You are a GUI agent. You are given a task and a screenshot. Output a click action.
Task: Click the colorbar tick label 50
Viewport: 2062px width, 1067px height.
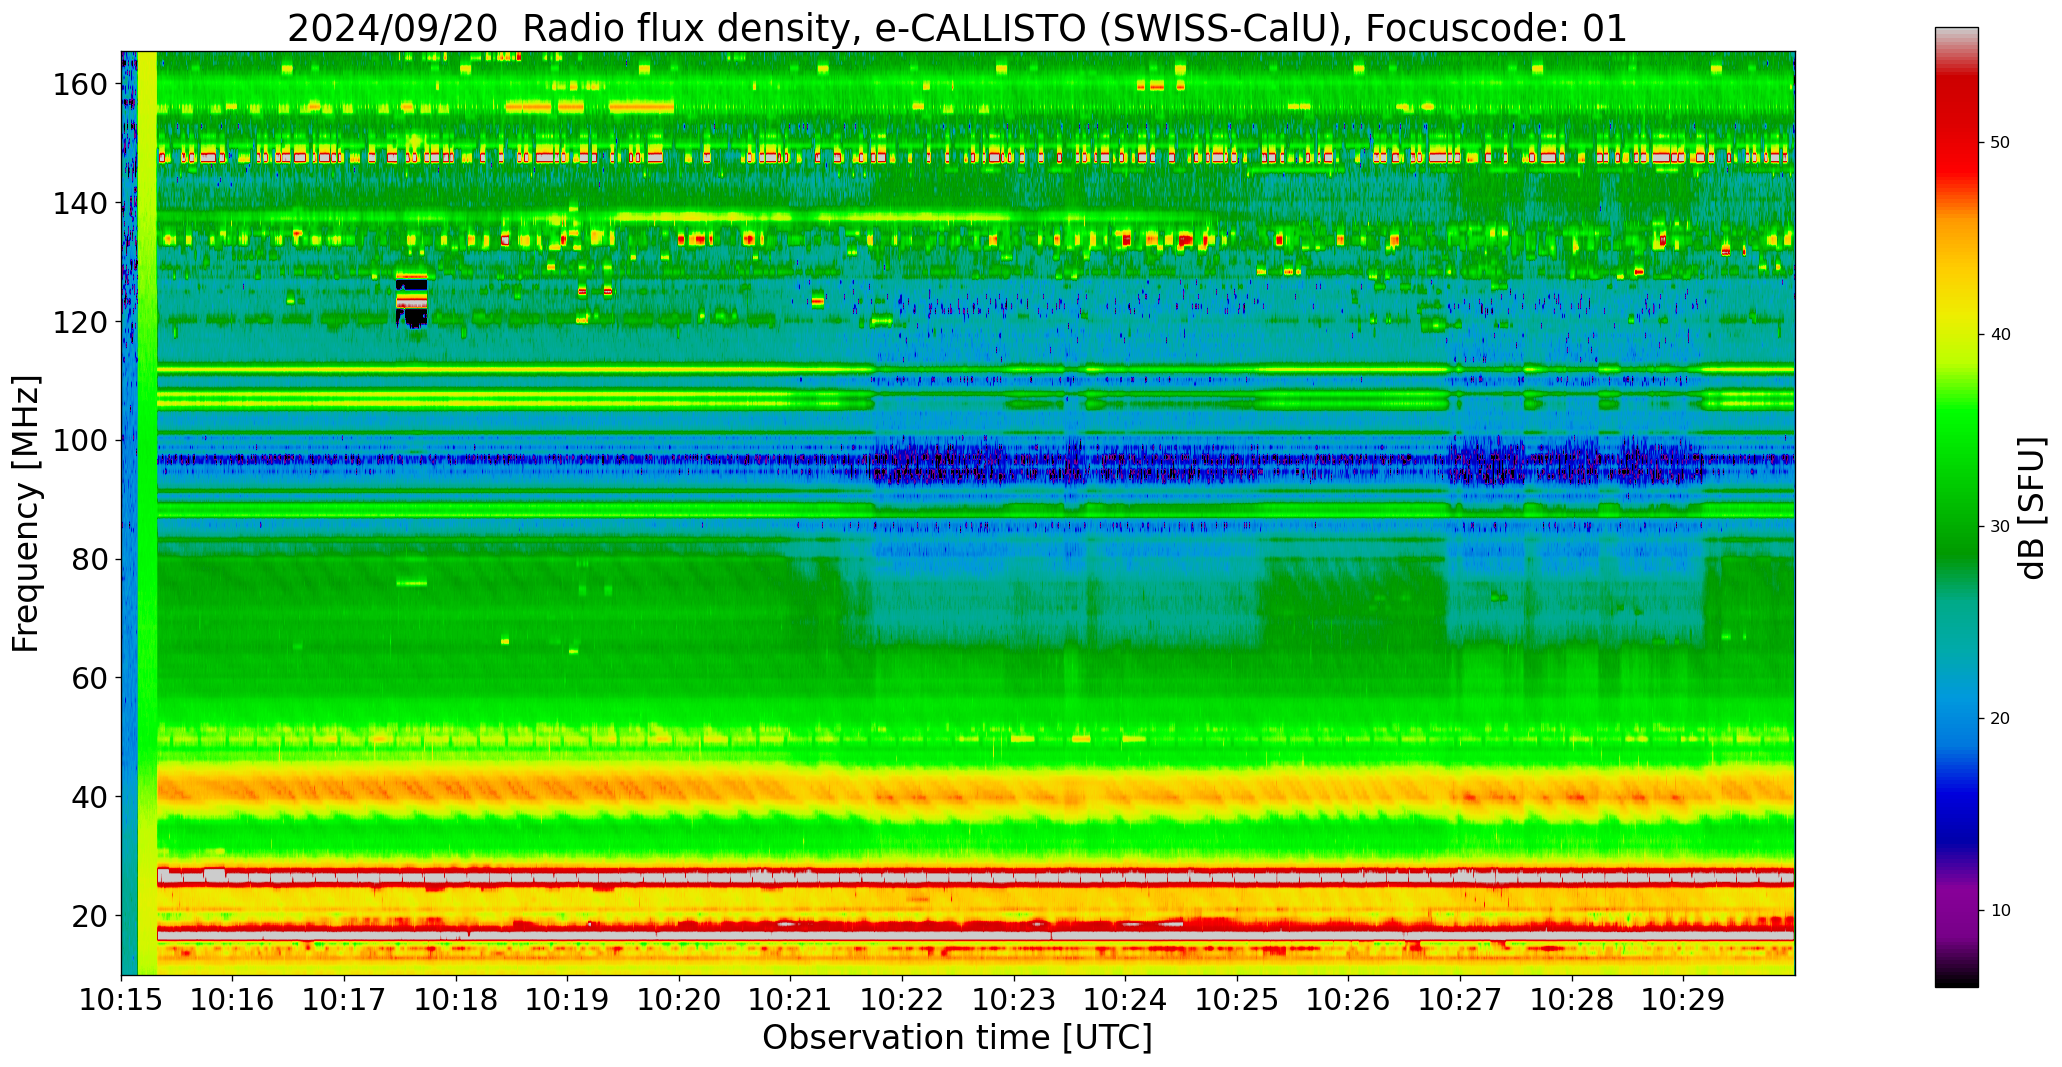coord(1999,143)
